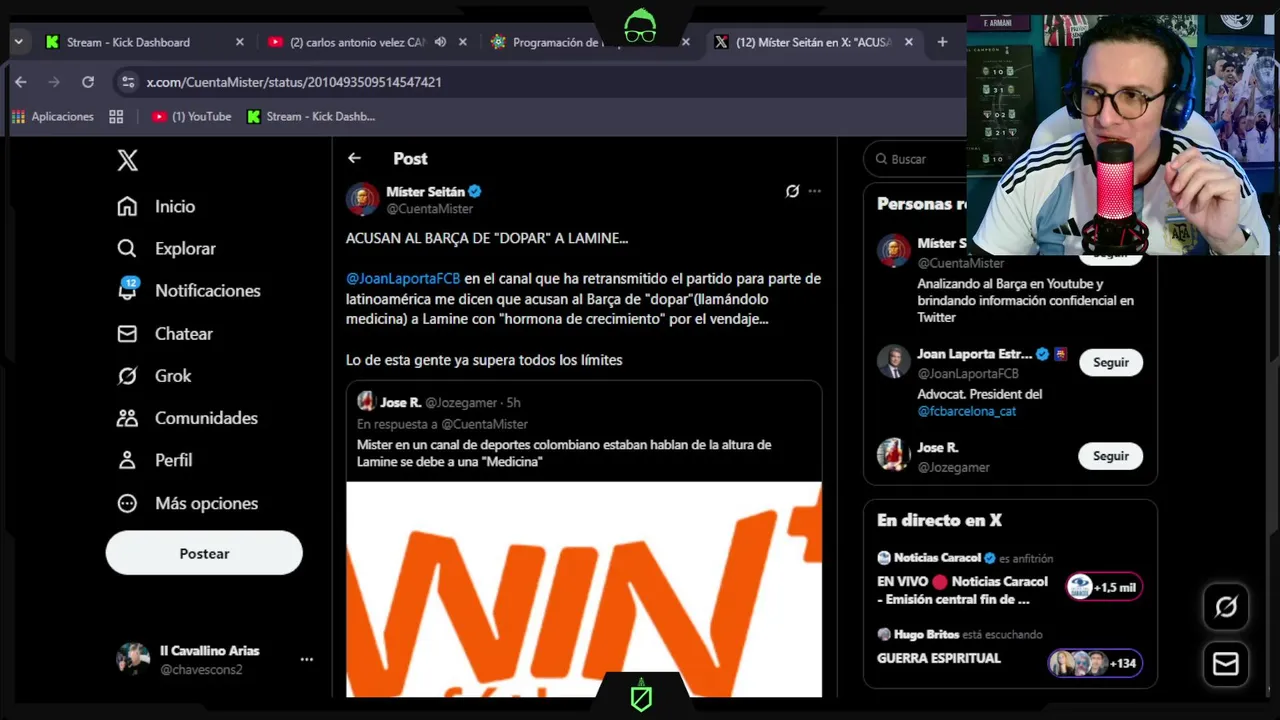Image resolution: width=1280 pixels, height=720 pixels.
Task: Open a new browser tab
Action: click(942, 42)
